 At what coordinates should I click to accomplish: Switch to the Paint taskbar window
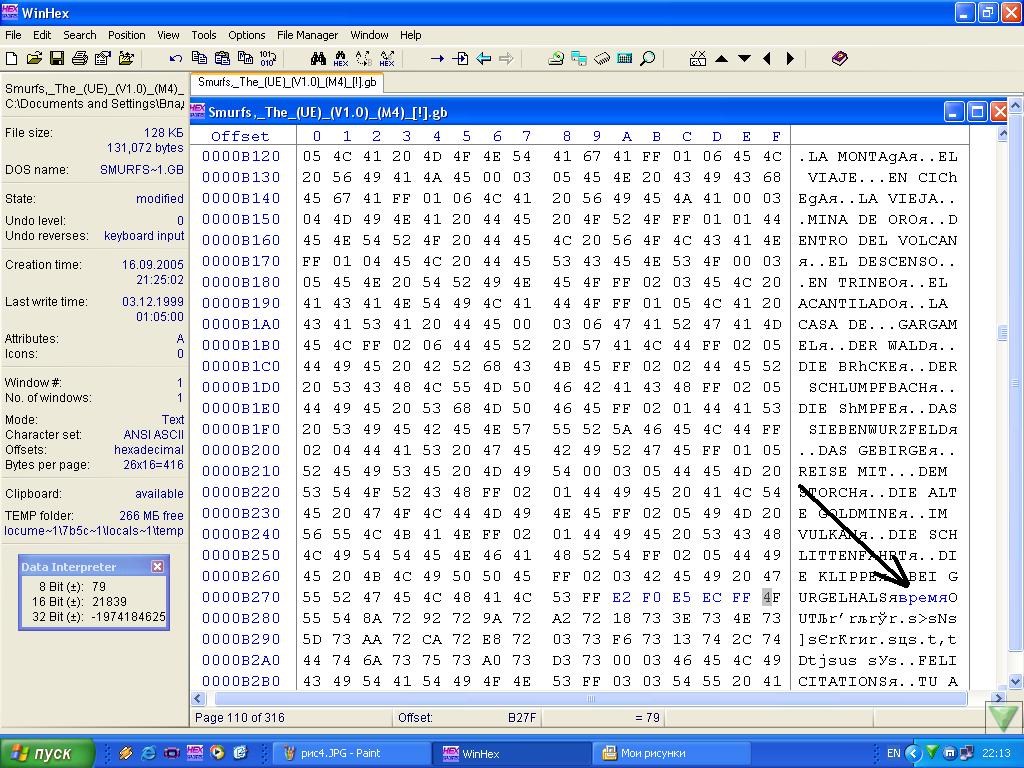coord(349,753)
